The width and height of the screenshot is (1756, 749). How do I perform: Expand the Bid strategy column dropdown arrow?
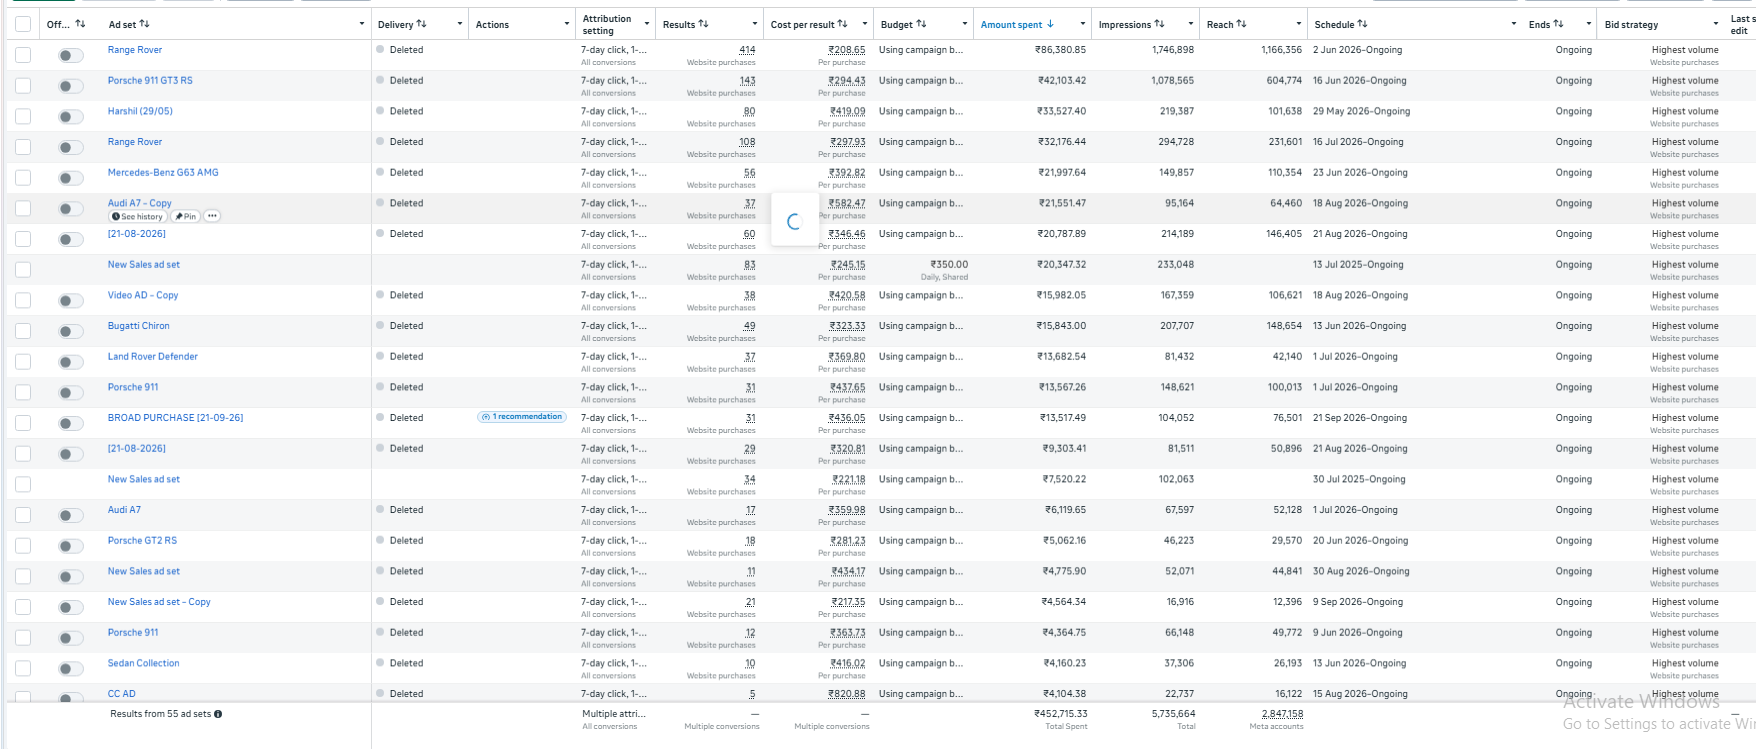(x=1715, y=24)
